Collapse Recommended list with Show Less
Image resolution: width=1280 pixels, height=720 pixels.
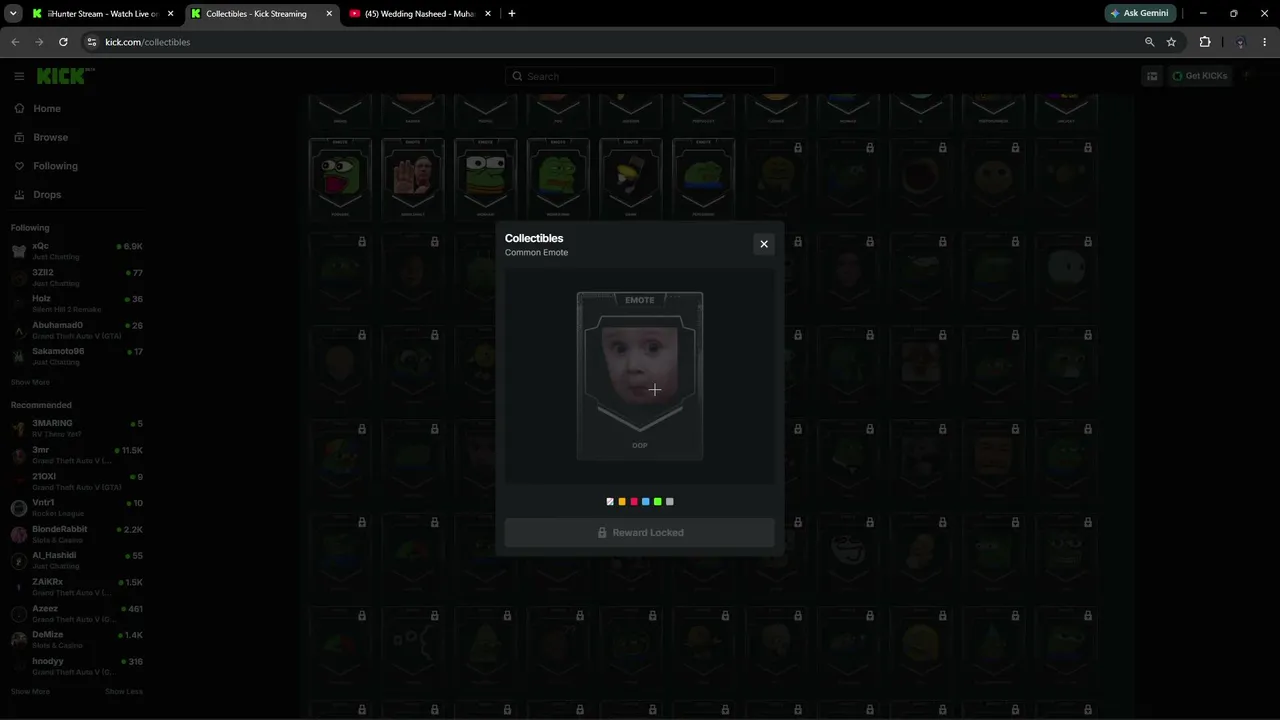tap(124, 692)
